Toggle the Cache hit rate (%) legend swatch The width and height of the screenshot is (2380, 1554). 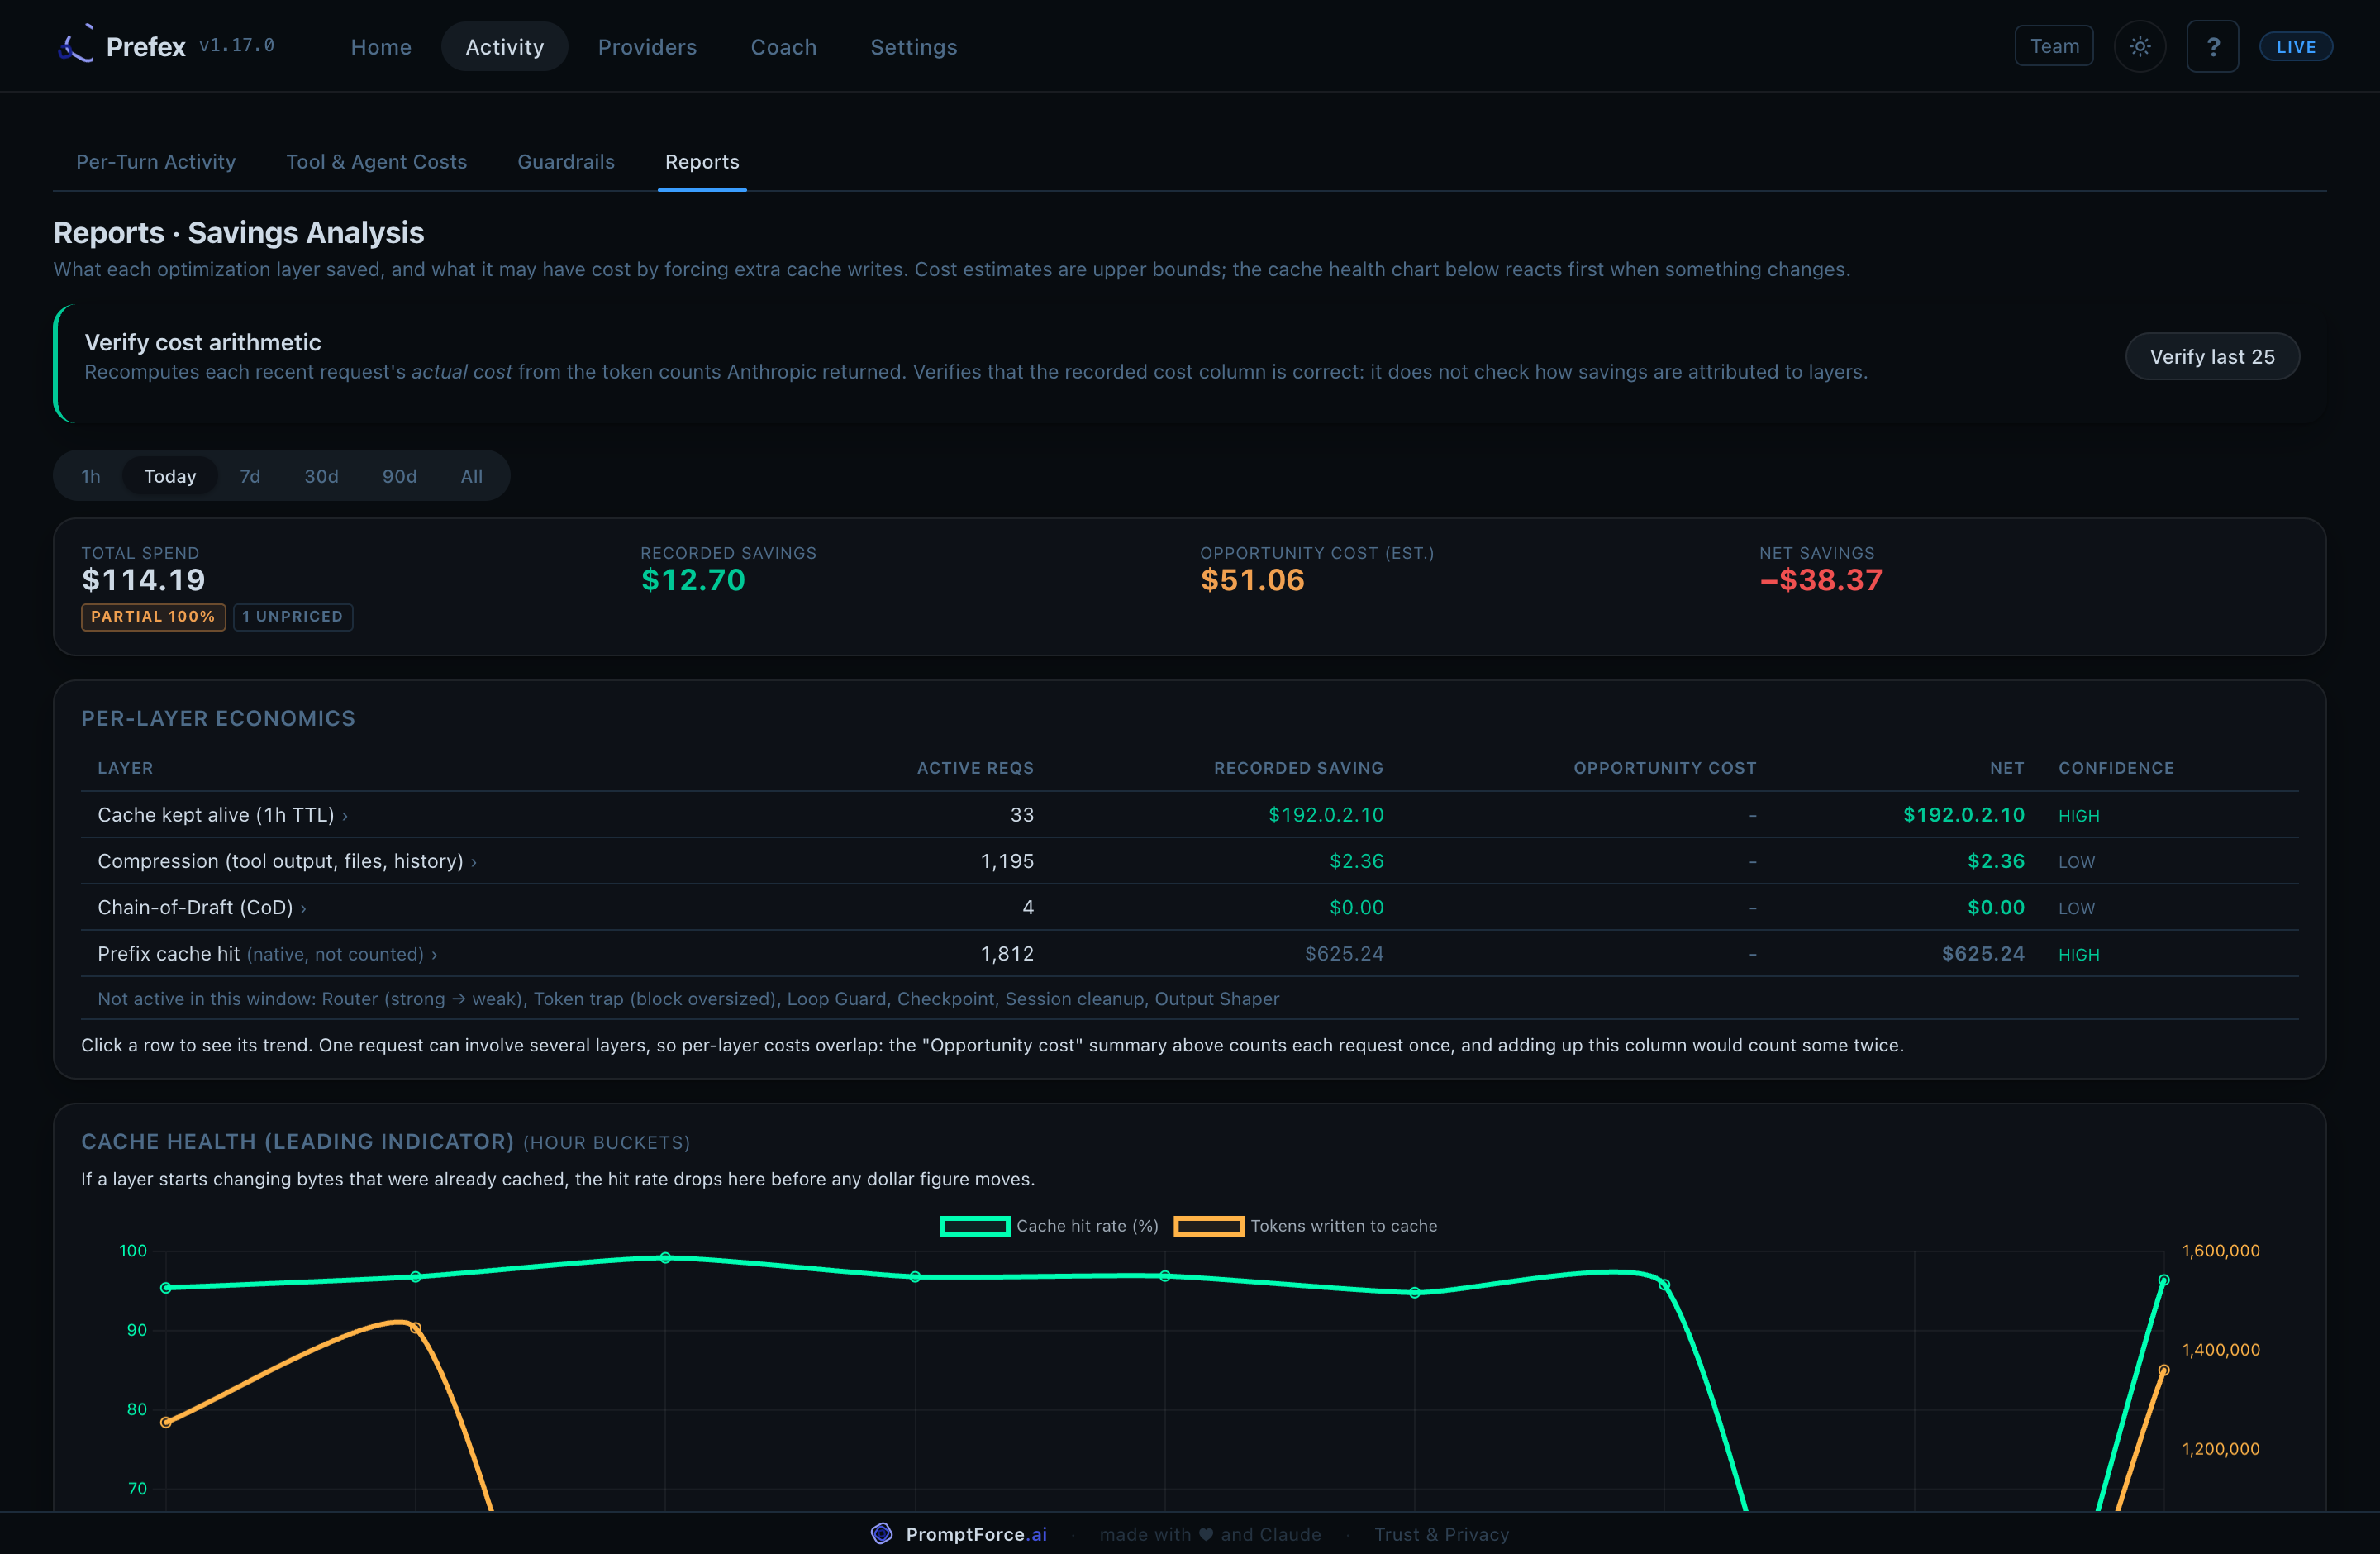pyautogui.click(x=974, y=1226)
